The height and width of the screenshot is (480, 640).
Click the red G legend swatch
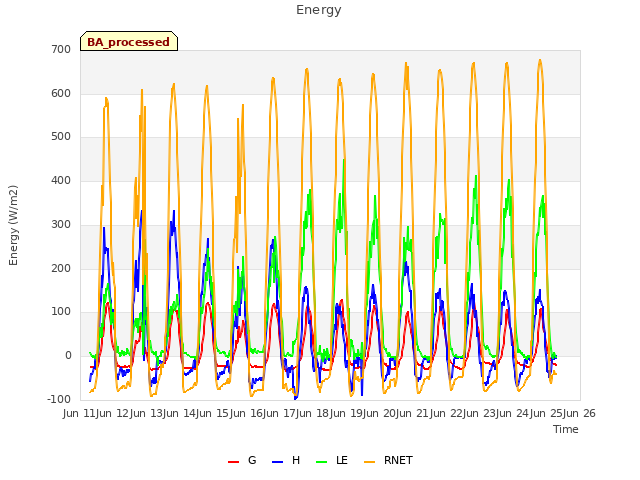pos(233,462)
